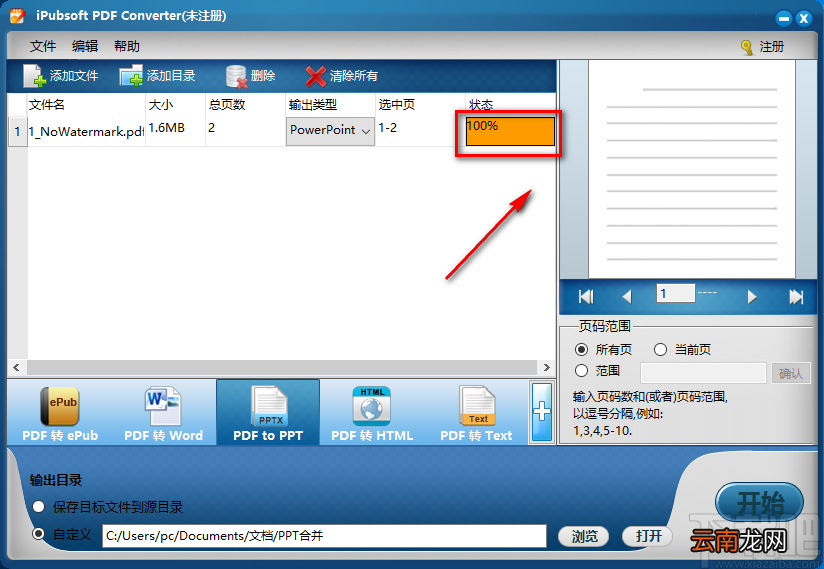Open the PowerPoint output type dropdown

[330, 130]
